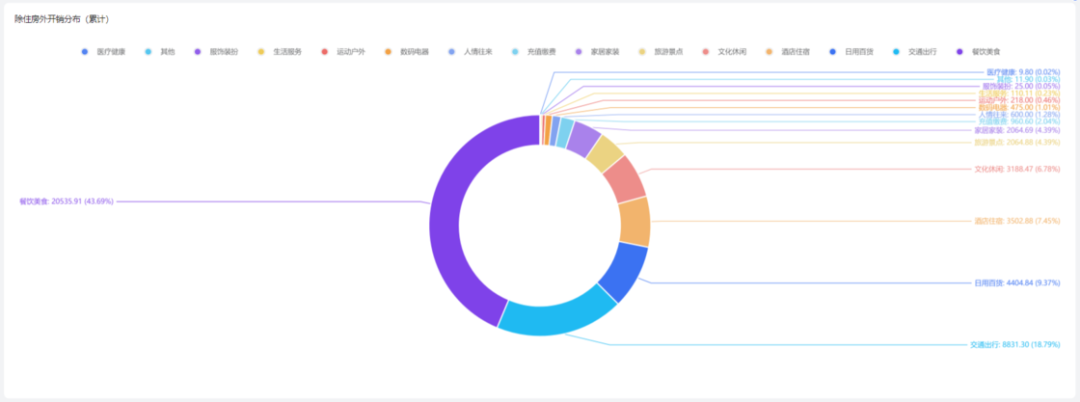Click the label 医疗健康: 9.80 (0.02%)

pos(1023,72)
